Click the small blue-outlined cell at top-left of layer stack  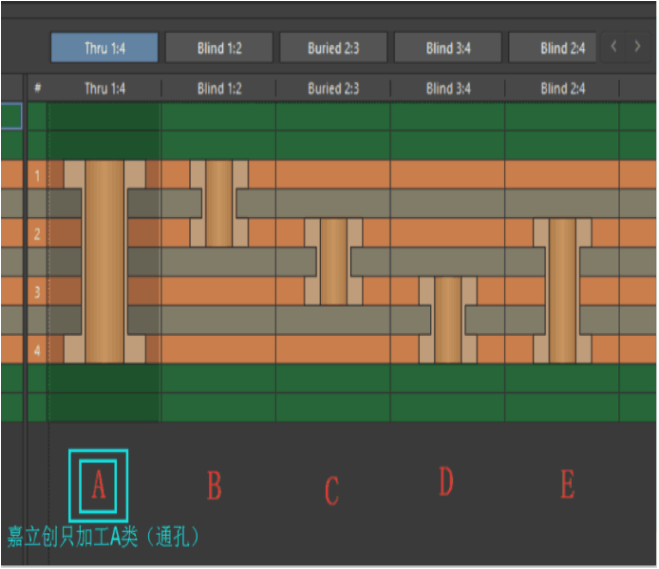[11, 116]
